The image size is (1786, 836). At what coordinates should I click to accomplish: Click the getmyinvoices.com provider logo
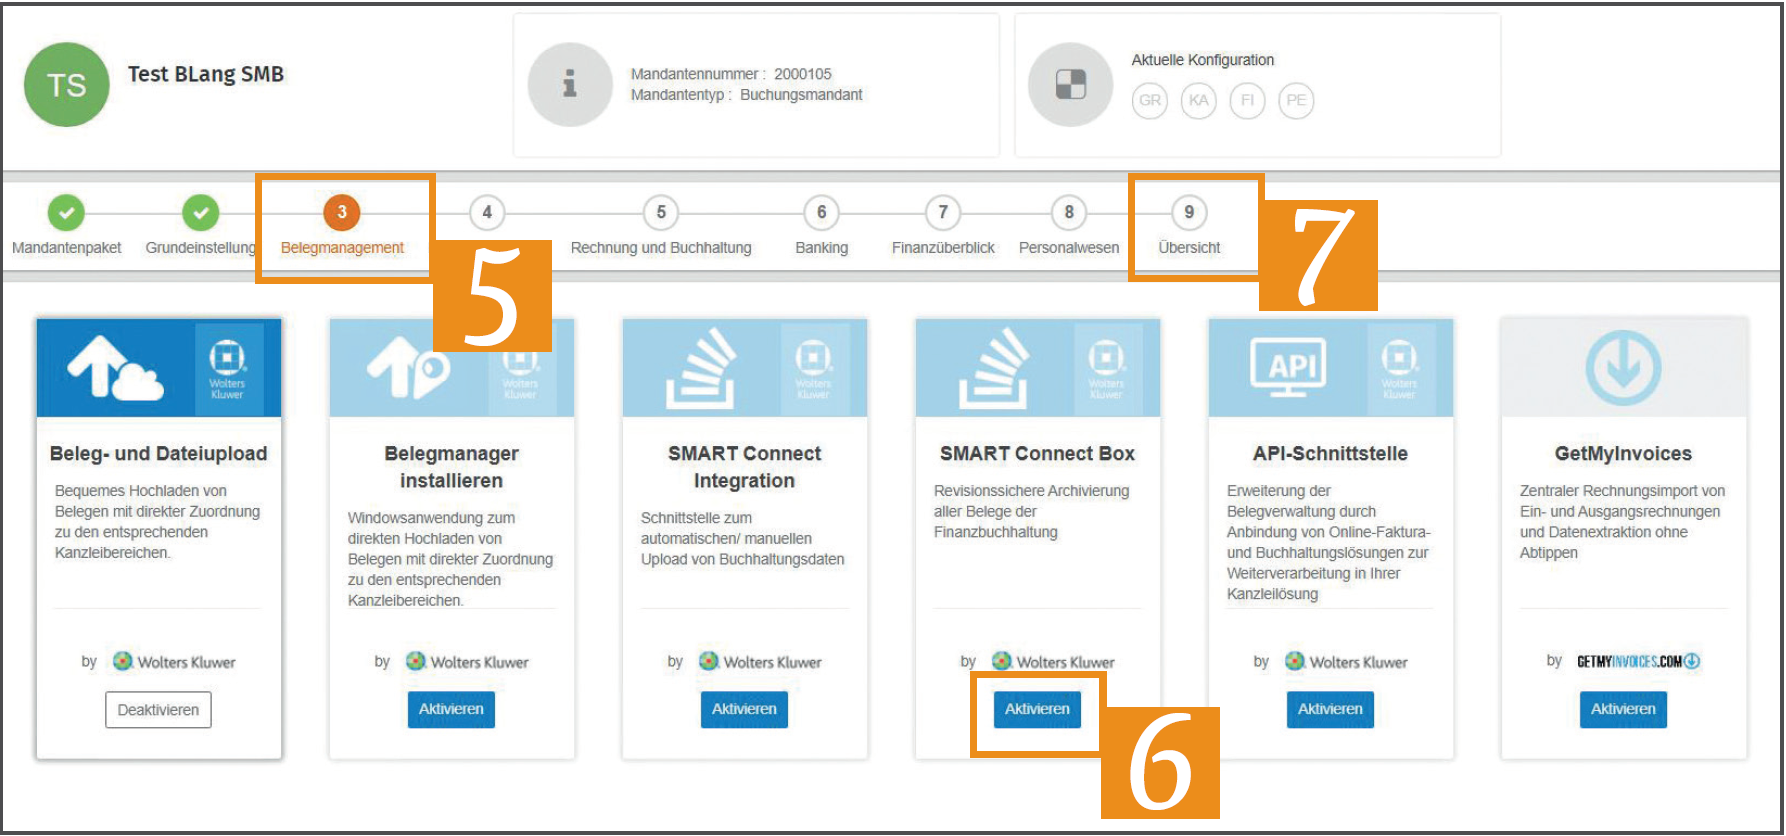[1638, 661]
